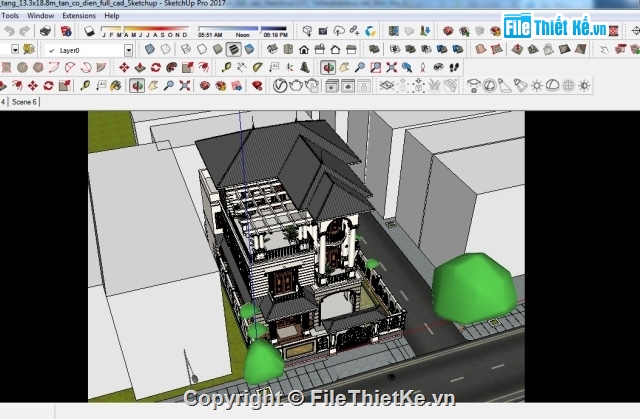Select Monochrome face style

click(x=249, y=49)
